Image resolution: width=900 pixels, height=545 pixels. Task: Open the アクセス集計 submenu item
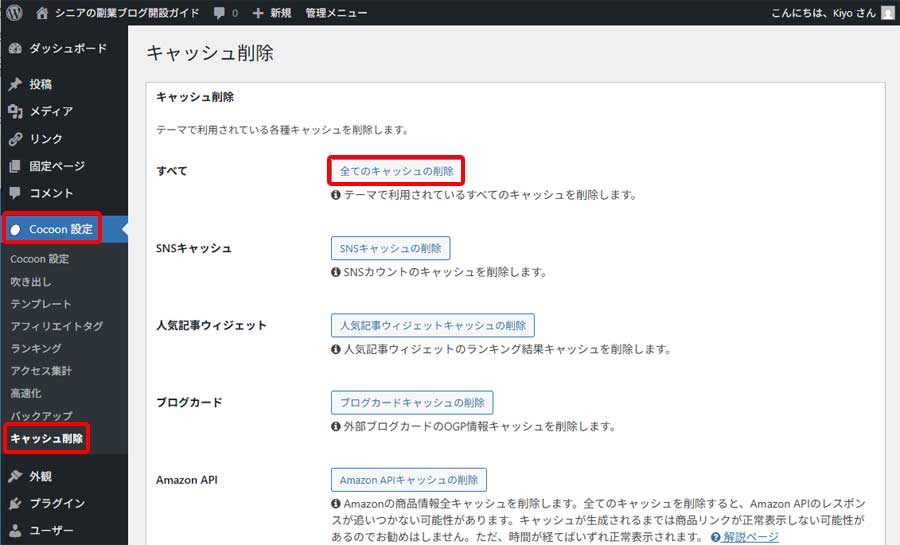click(x=41, y=371)
